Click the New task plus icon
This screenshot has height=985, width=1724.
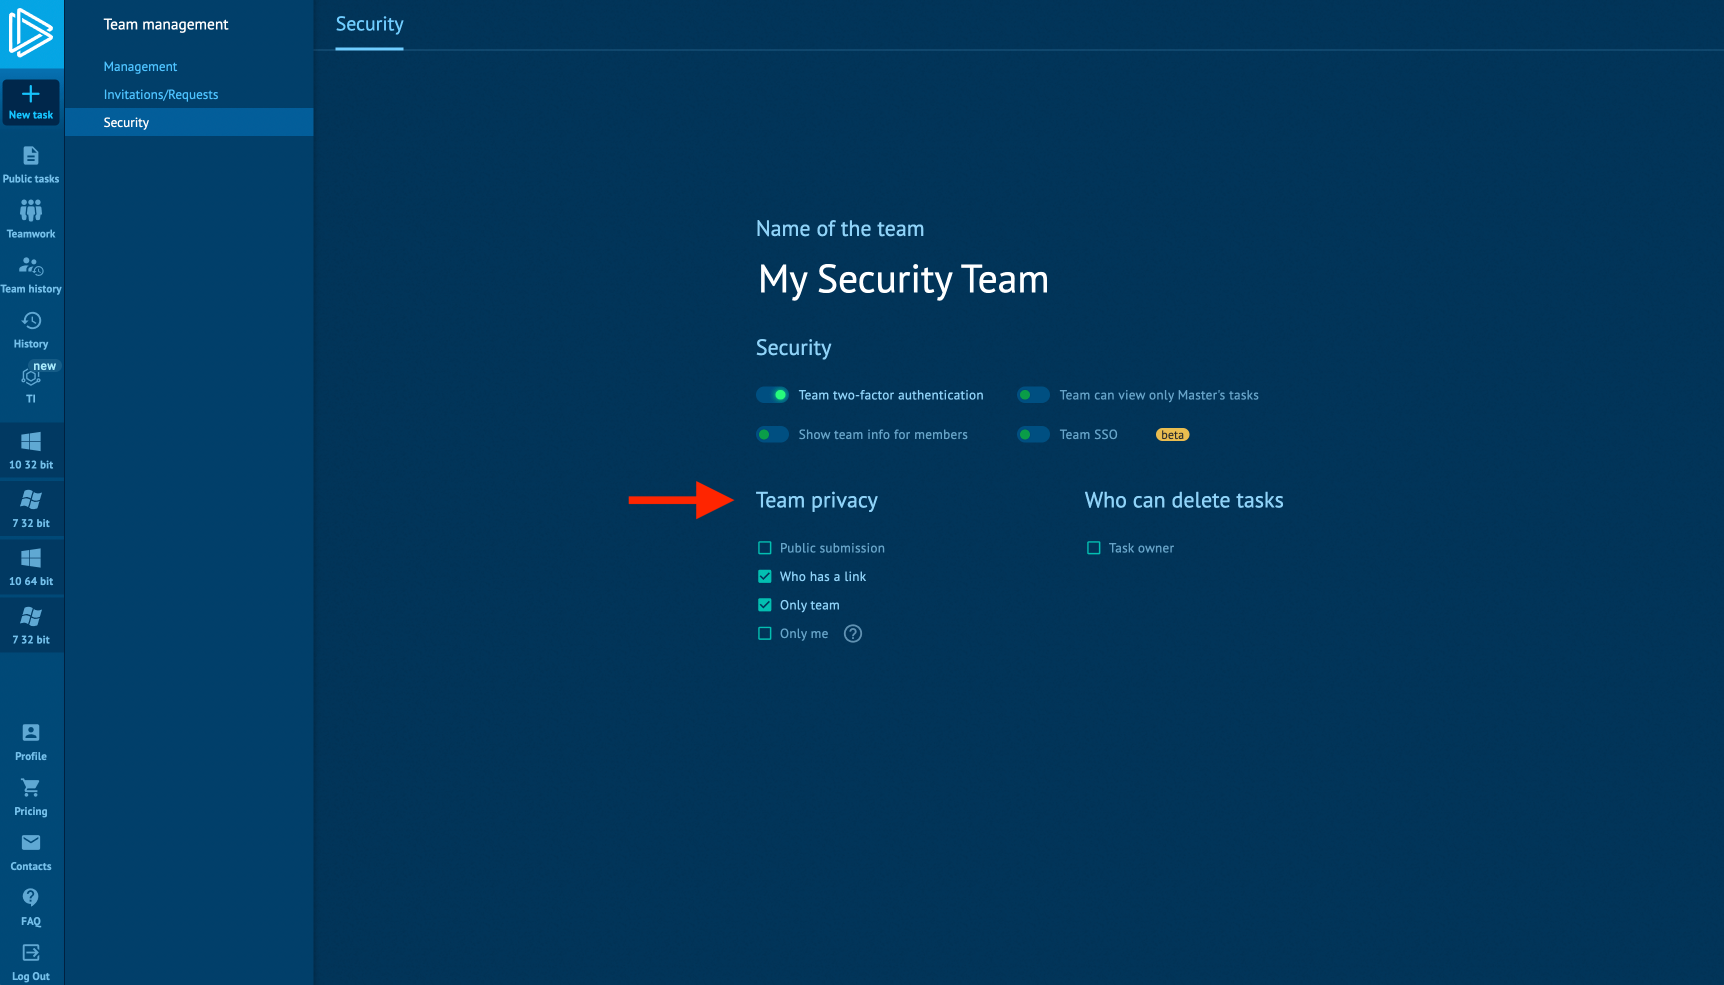pos(31,95)
